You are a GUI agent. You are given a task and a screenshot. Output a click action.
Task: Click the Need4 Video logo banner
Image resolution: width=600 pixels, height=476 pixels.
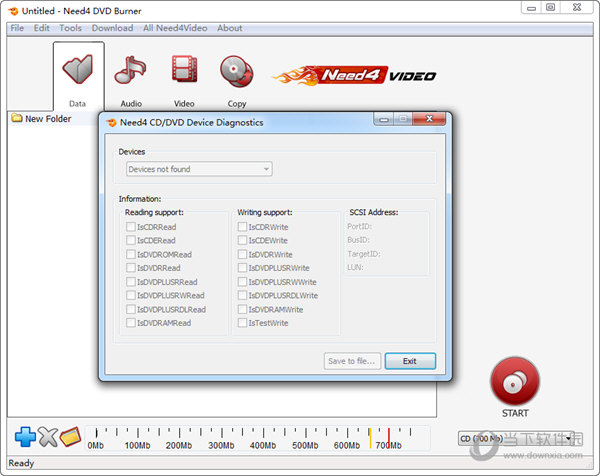click(x=354, y=75)
